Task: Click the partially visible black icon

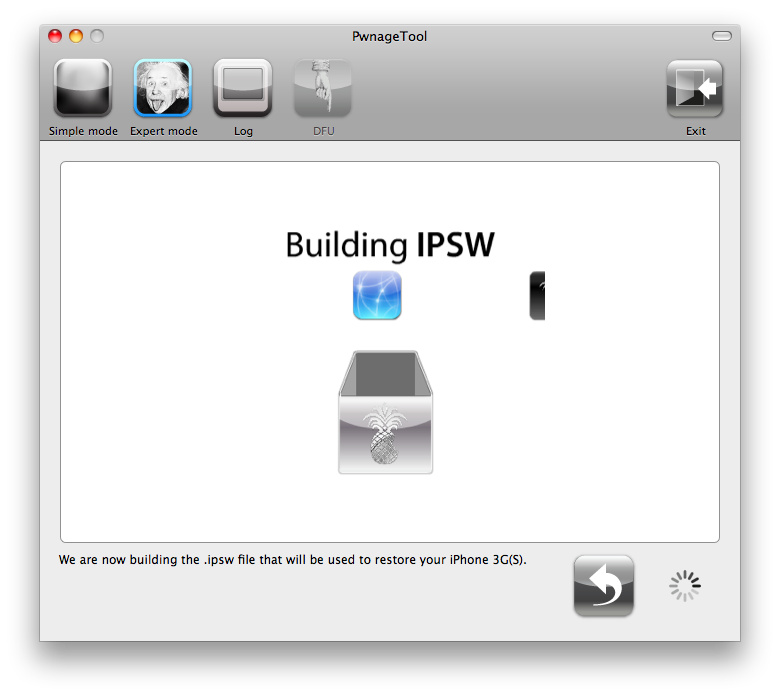Action: (537, 296)
